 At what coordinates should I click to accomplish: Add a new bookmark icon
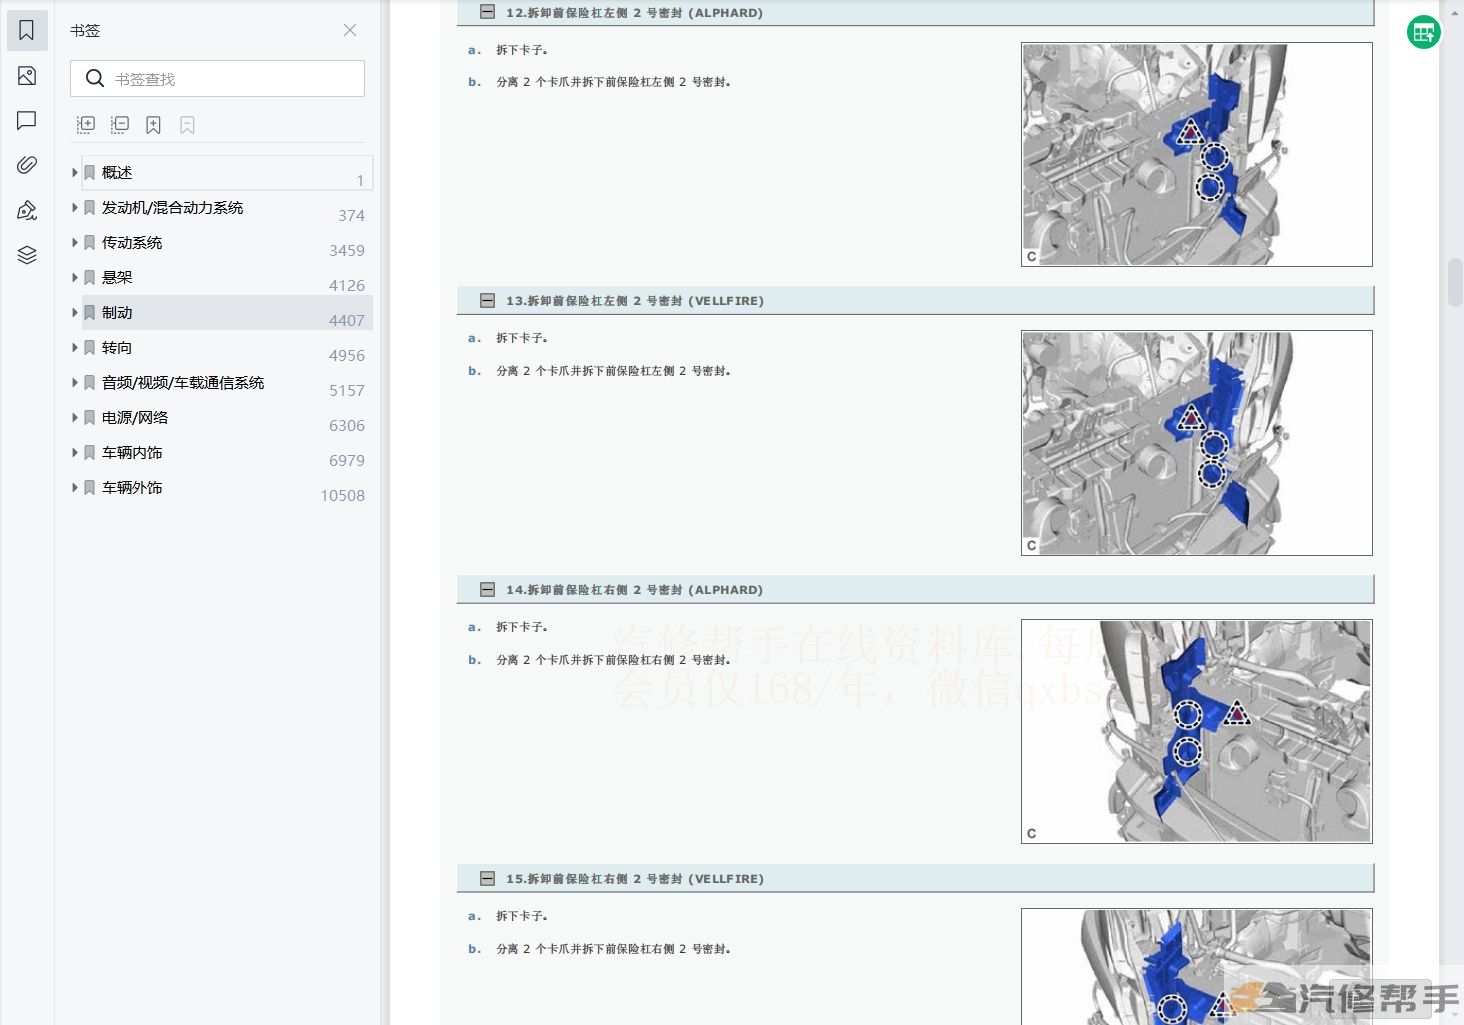coord(153,125)
